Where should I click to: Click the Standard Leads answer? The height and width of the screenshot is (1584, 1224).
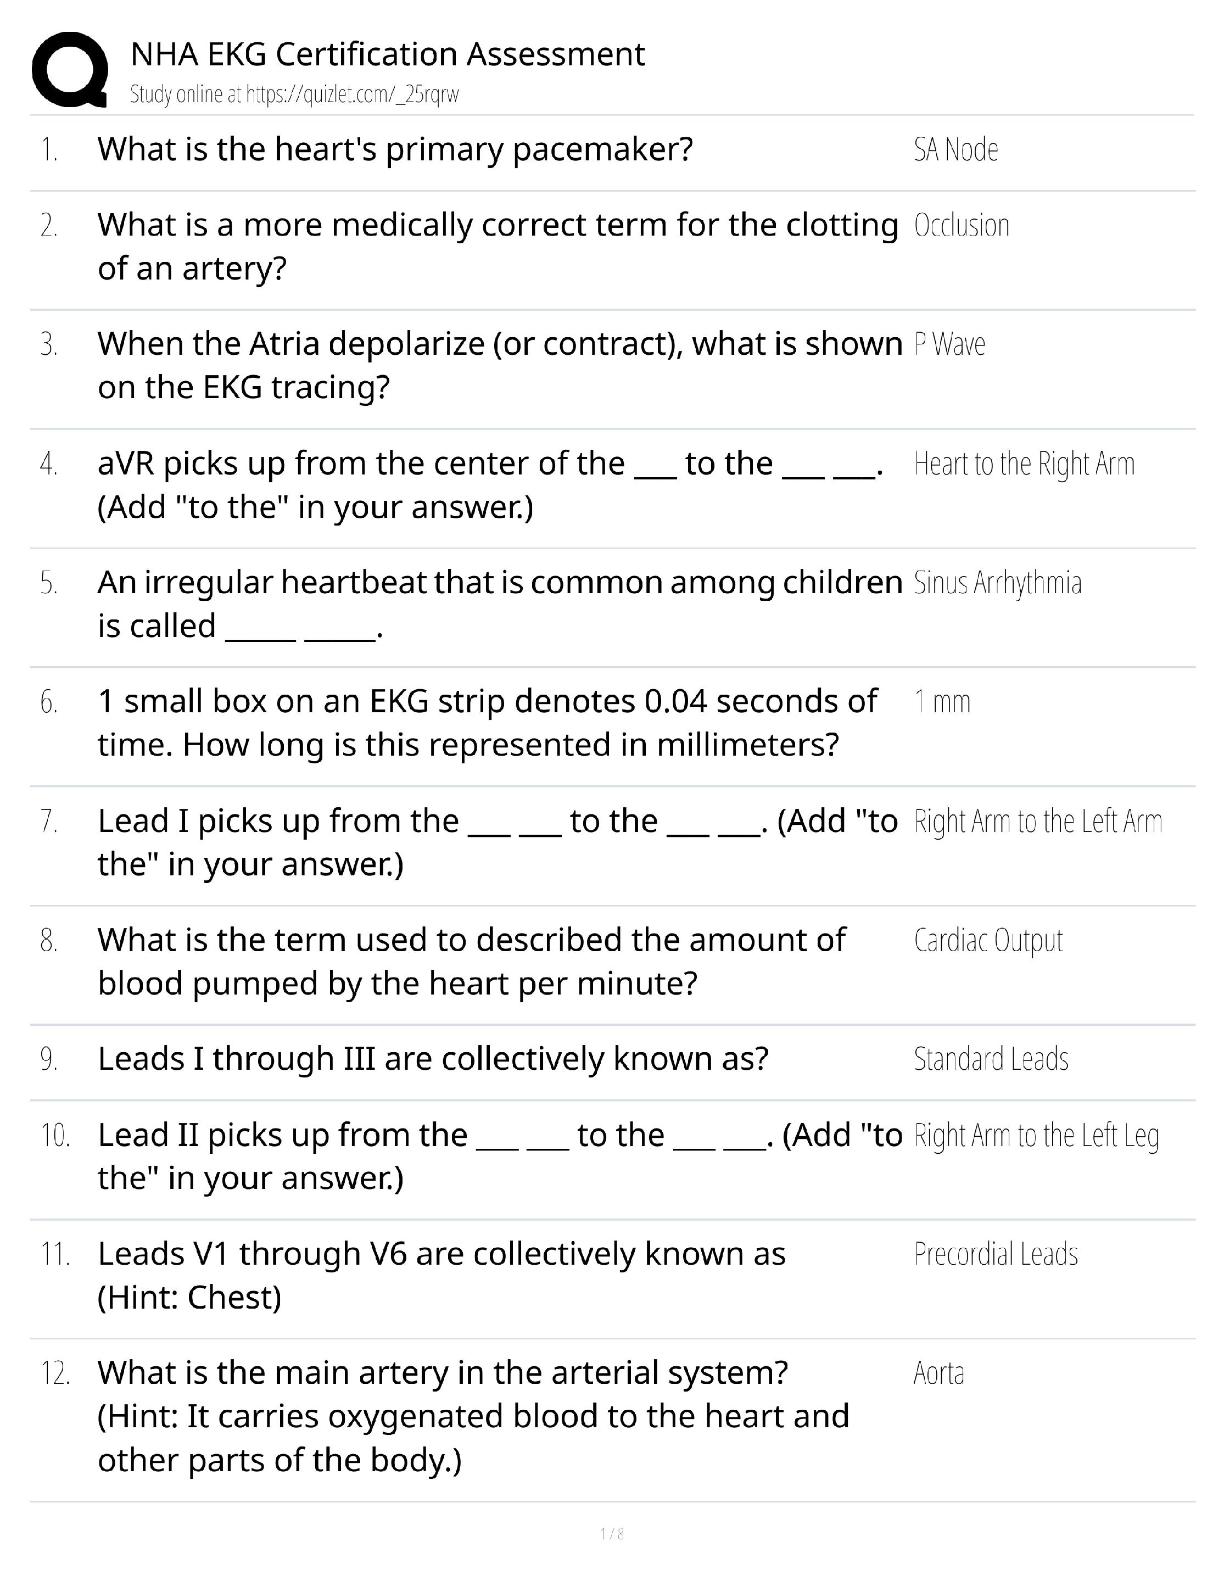tap(991, 1059)
